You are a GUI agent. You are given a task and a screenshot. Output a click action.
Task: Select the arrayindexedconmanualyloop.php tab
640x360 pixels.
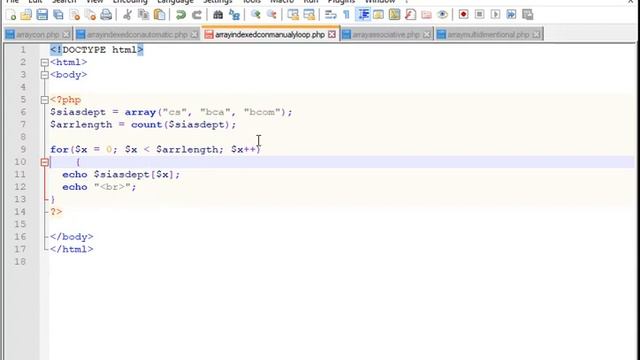point(270,35)
